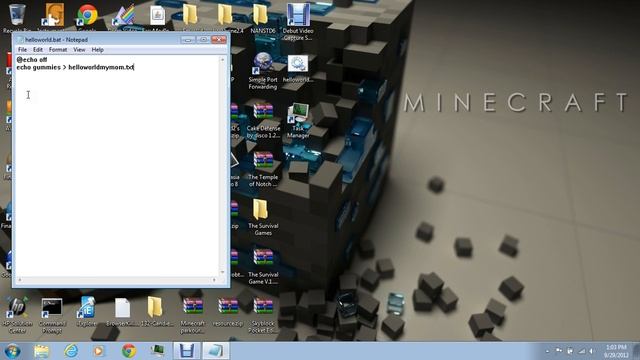Select the resource zip archive icon
This screenshot has width=640, height=360.
tap(228, 313)
